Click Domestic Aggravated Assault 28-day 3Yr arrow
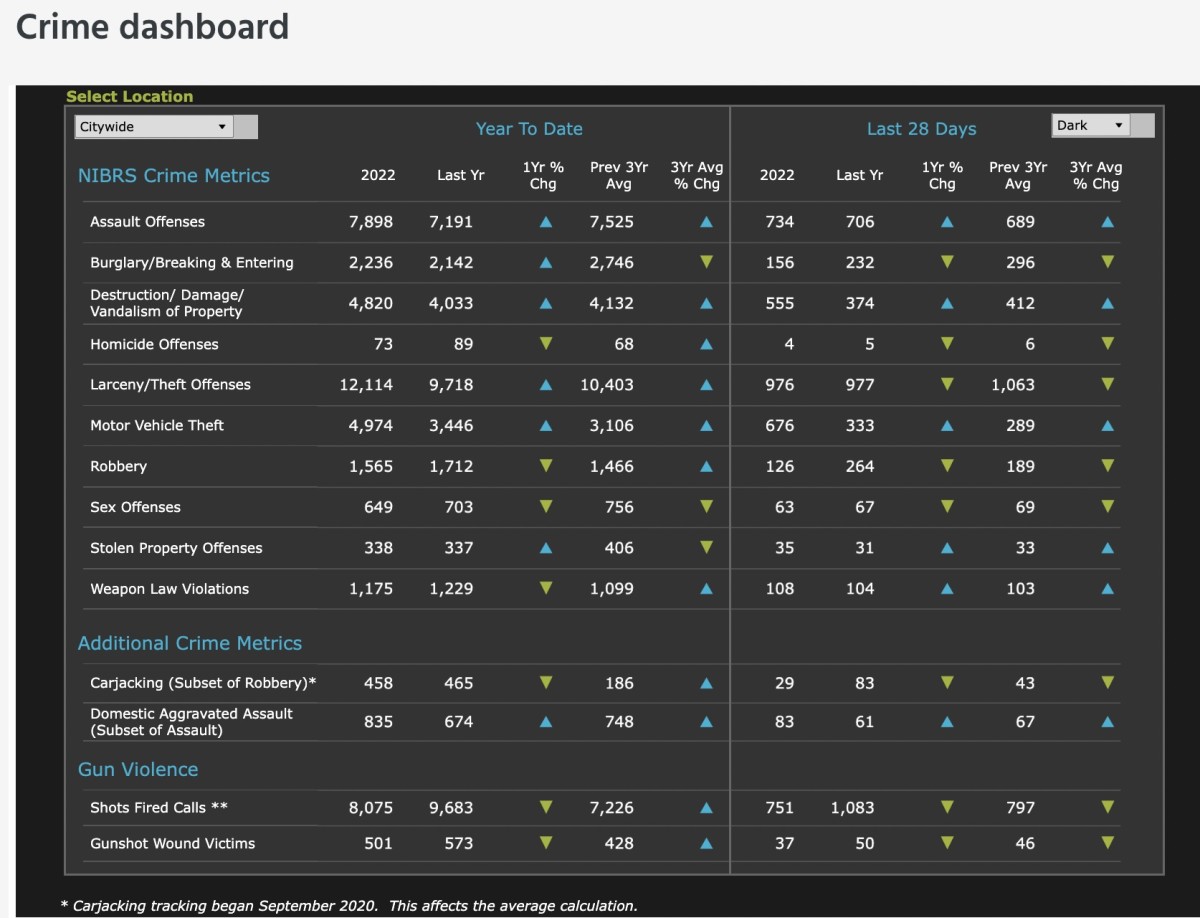The width and height of the screenshot is (1200, 918). pyautogui.click(x=1107, y=721)
